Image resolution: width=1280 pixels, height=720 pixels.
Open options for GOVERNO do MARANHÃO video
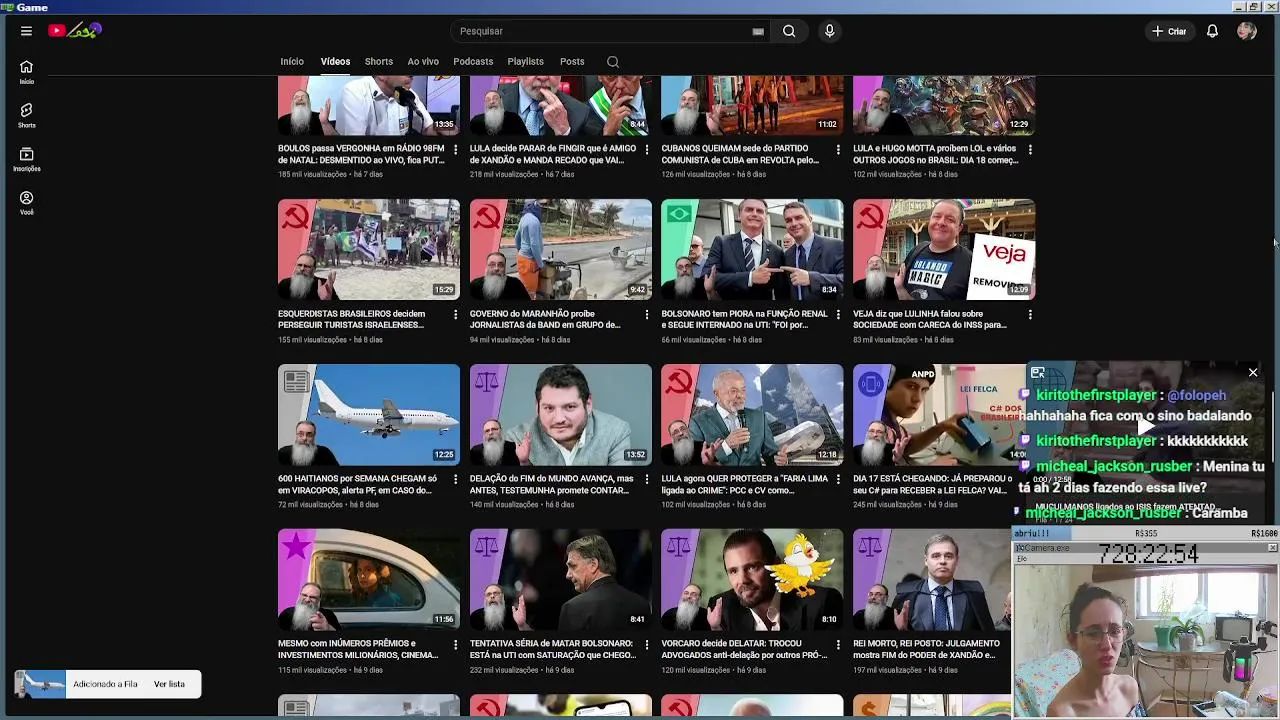[x=647, y=314]
